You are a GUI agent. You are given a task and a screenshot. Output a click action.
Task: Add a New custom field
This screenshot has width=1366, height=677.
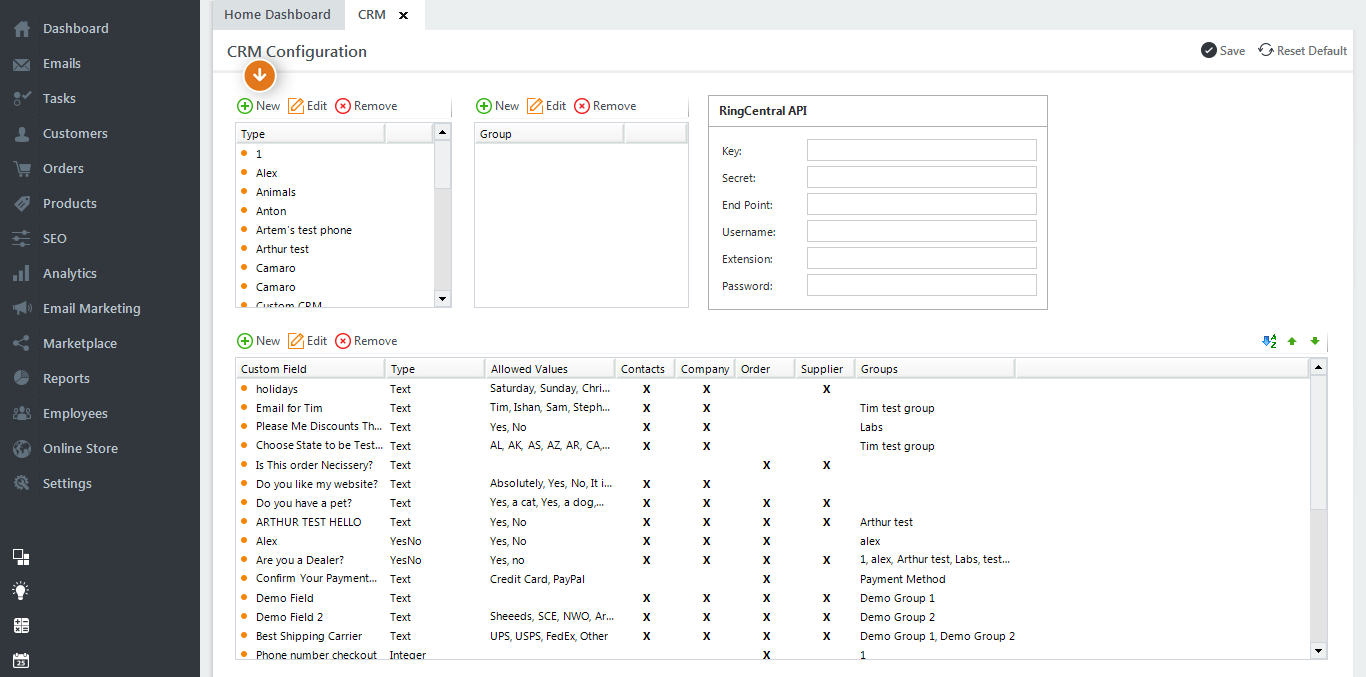pos(259,341)
